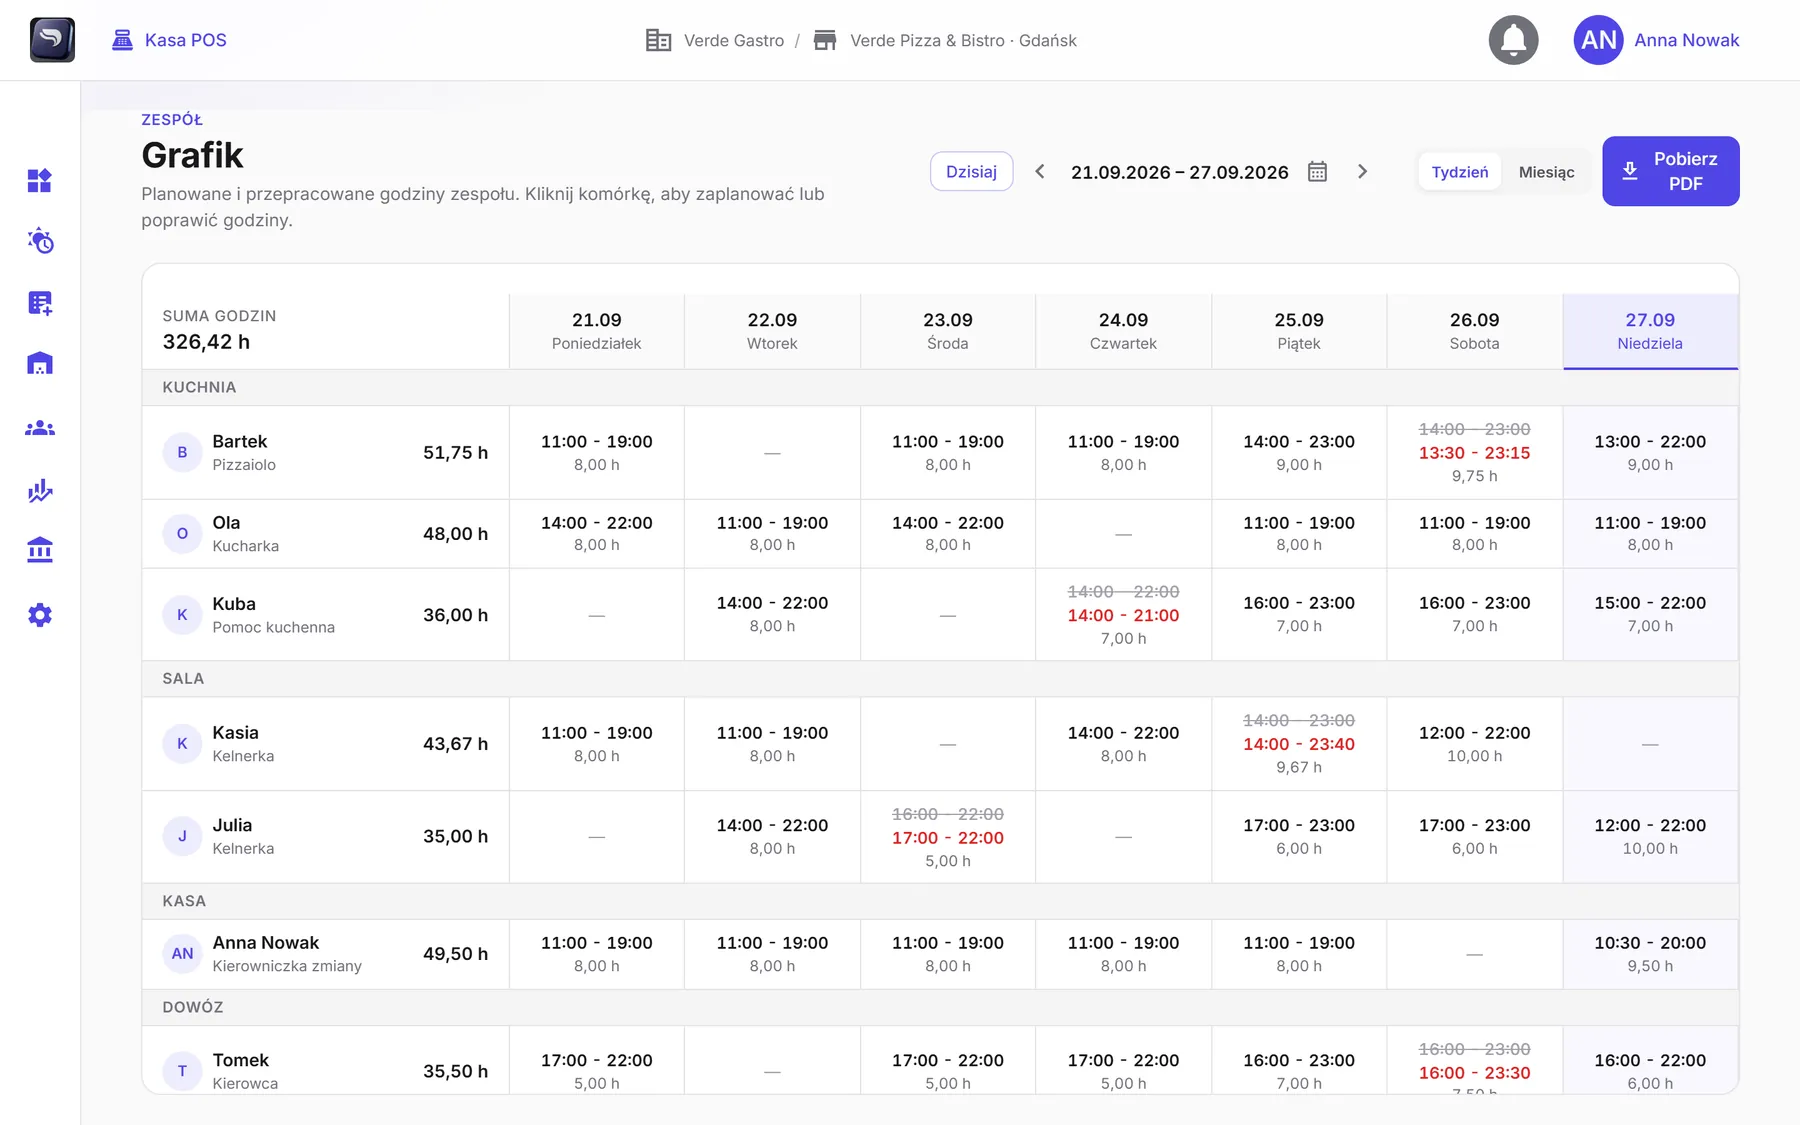Select the 21.09 Poniedziałek column header

(x=596, y=331)
